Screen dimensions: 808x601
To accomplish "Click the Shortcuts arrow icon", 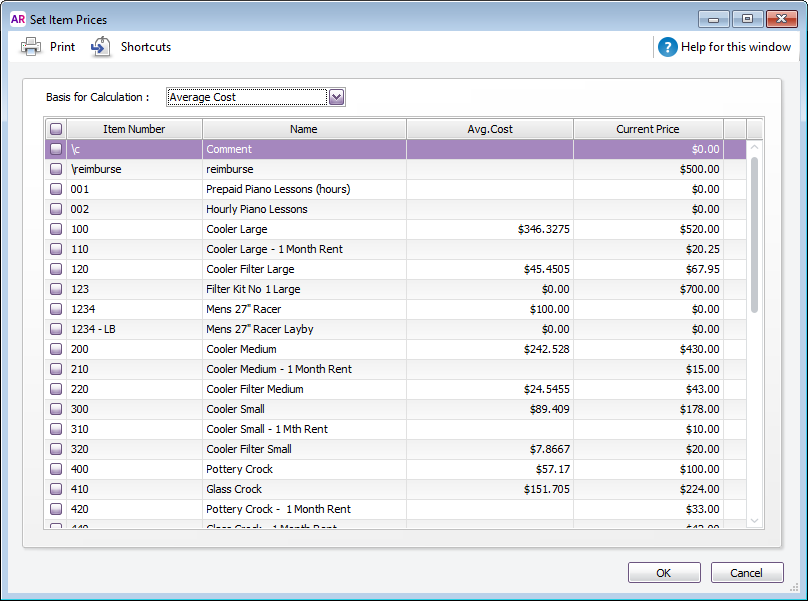I will [x=101, y=47].
